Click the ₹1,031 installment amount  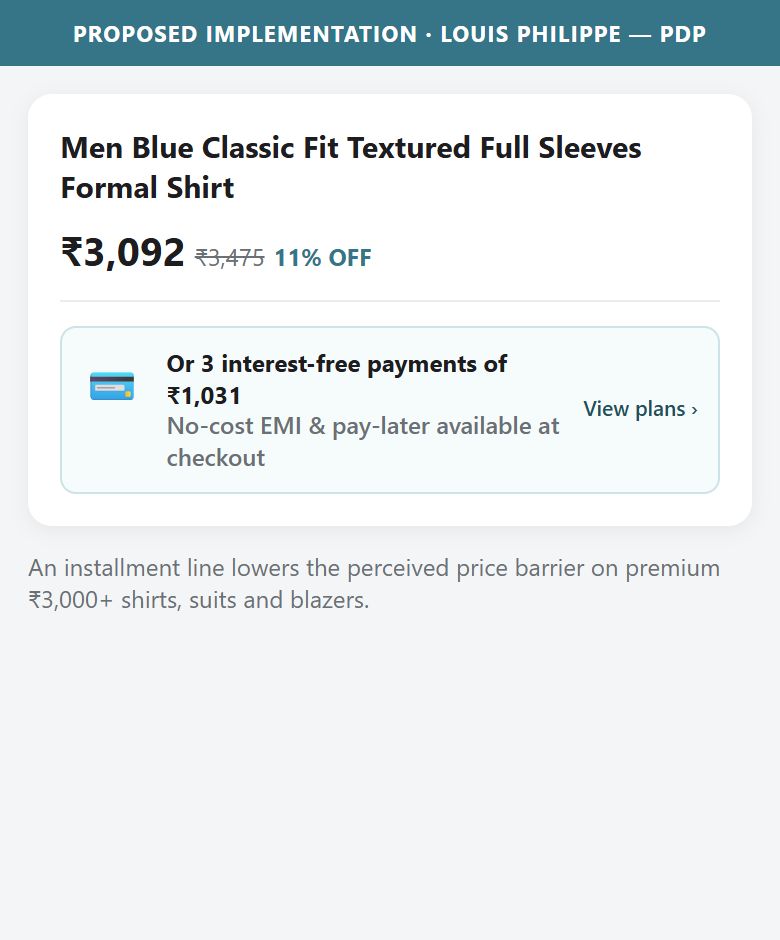(x=204, y=396)
